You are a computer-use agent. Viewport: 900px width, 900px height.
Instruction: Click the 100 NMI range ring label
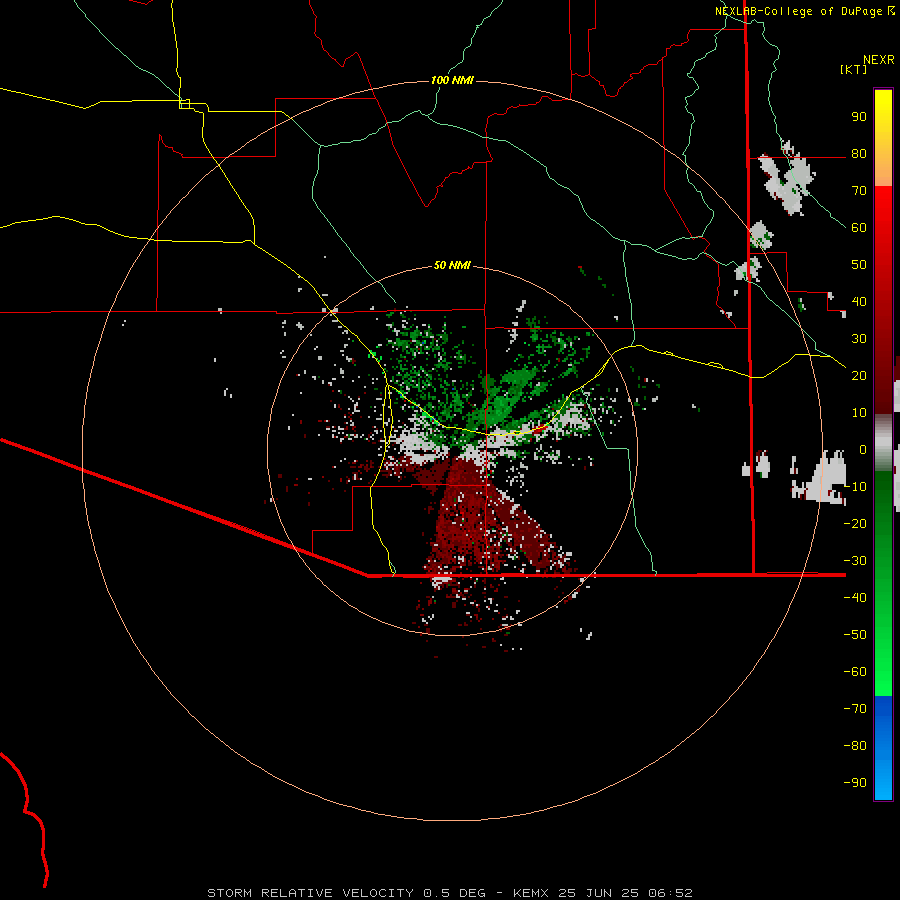click(x=452, y=80)
